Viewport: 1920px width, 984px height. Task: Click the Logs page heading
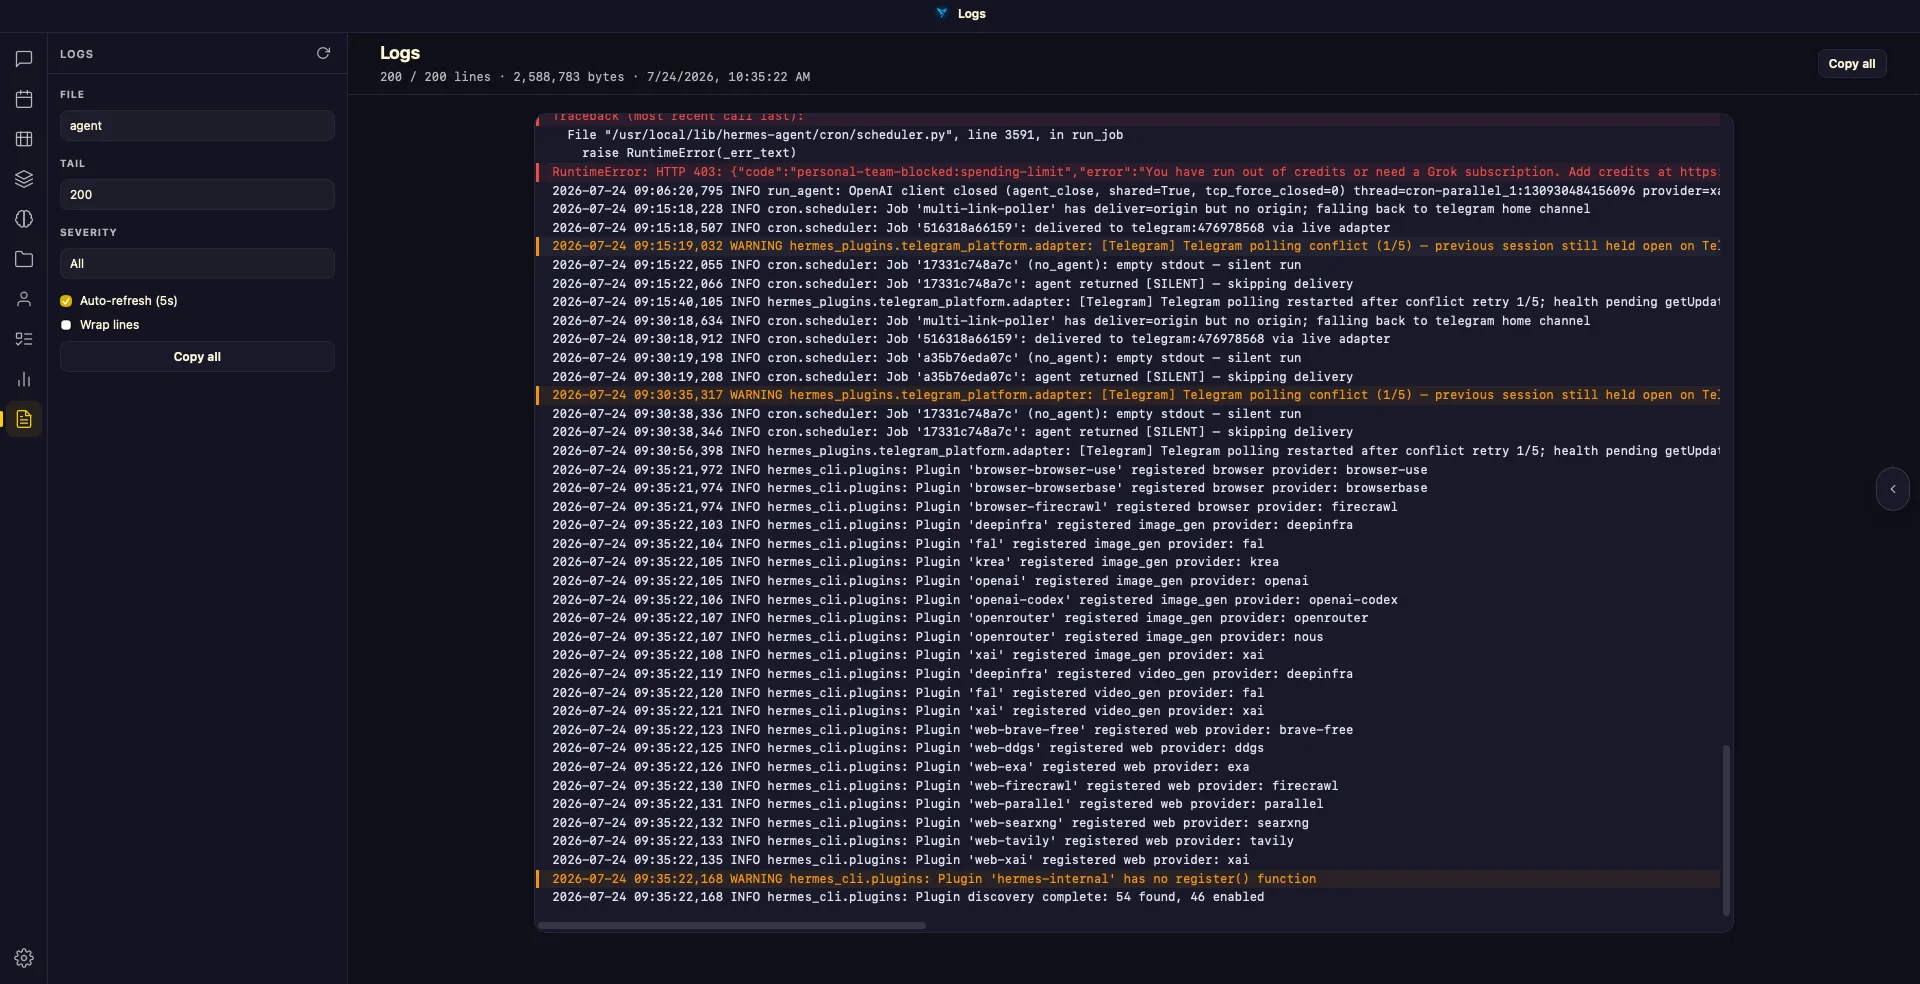(400, 53)
